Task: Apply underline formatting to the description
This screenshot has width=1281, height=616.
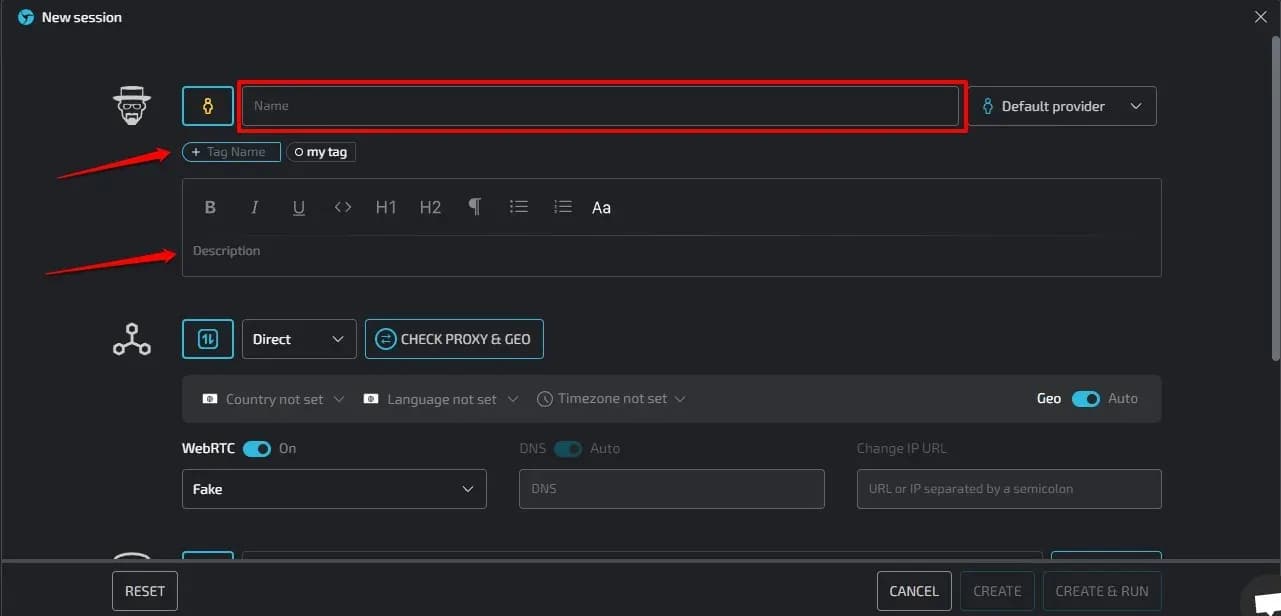Action: (x=298, y=207)
